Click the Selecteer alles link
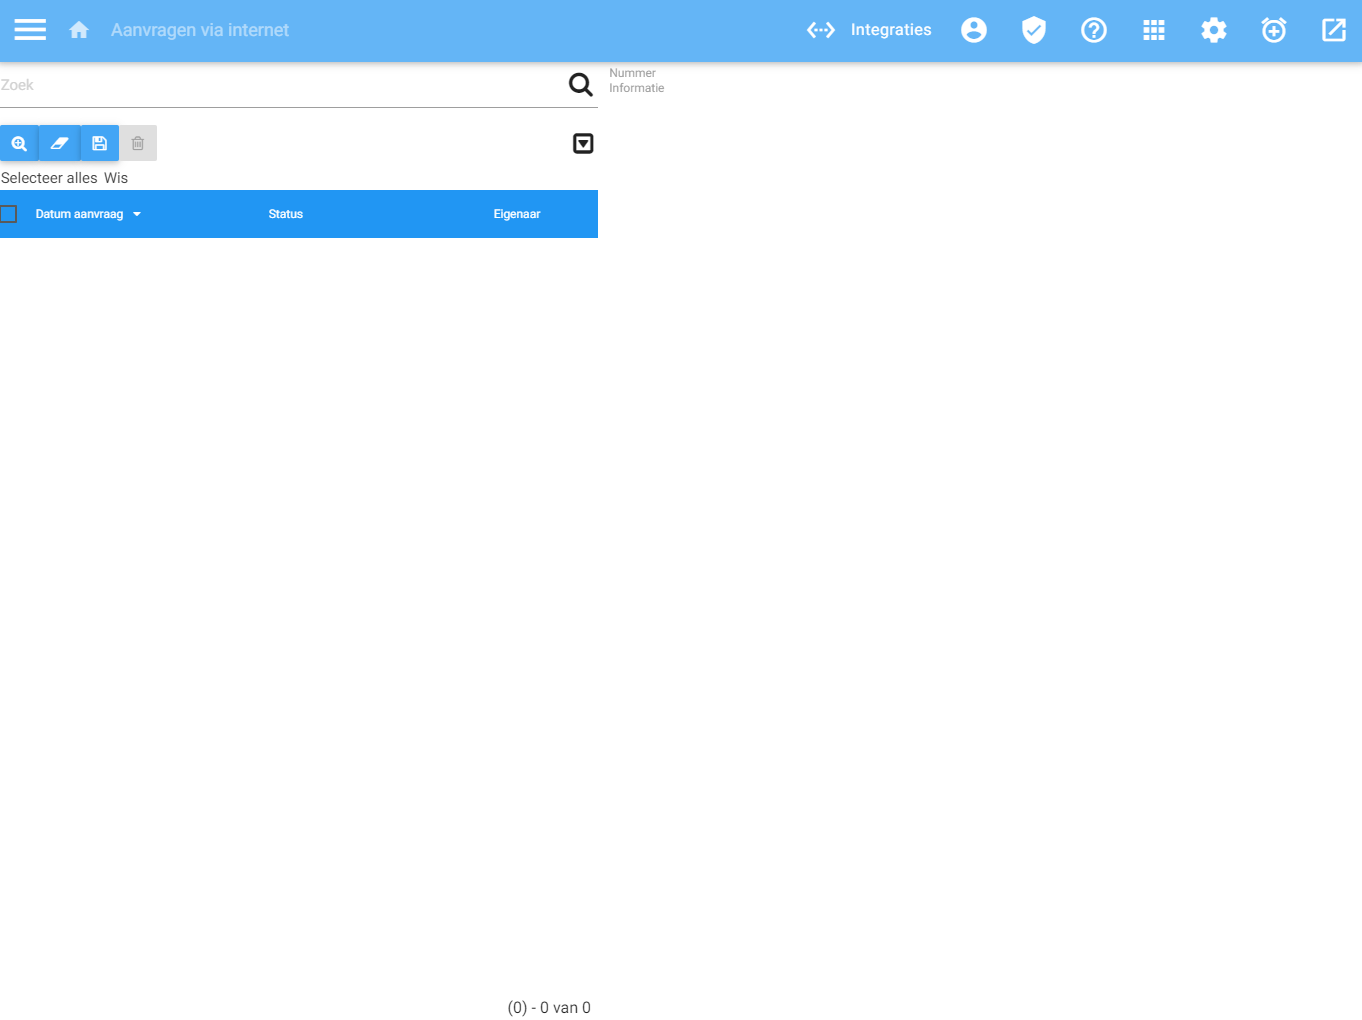1362x1020 pixels. 49,178
